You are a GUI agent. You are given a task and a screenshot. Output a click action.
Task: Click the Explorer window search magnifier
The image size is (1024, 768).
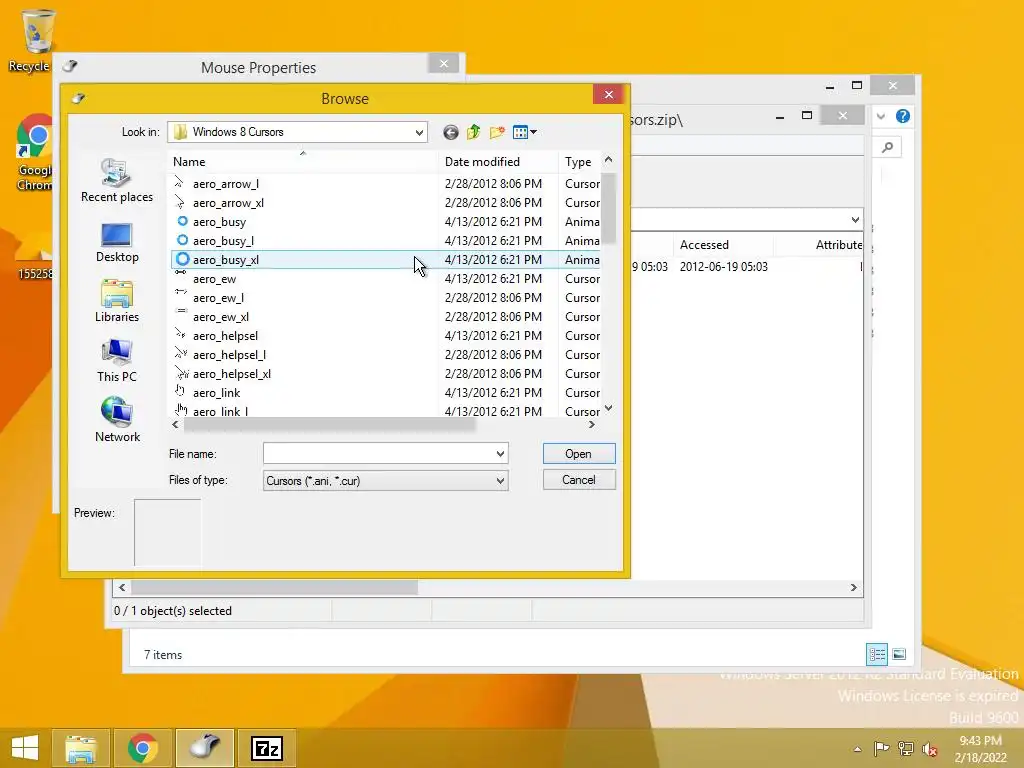(x=888, y=148)
